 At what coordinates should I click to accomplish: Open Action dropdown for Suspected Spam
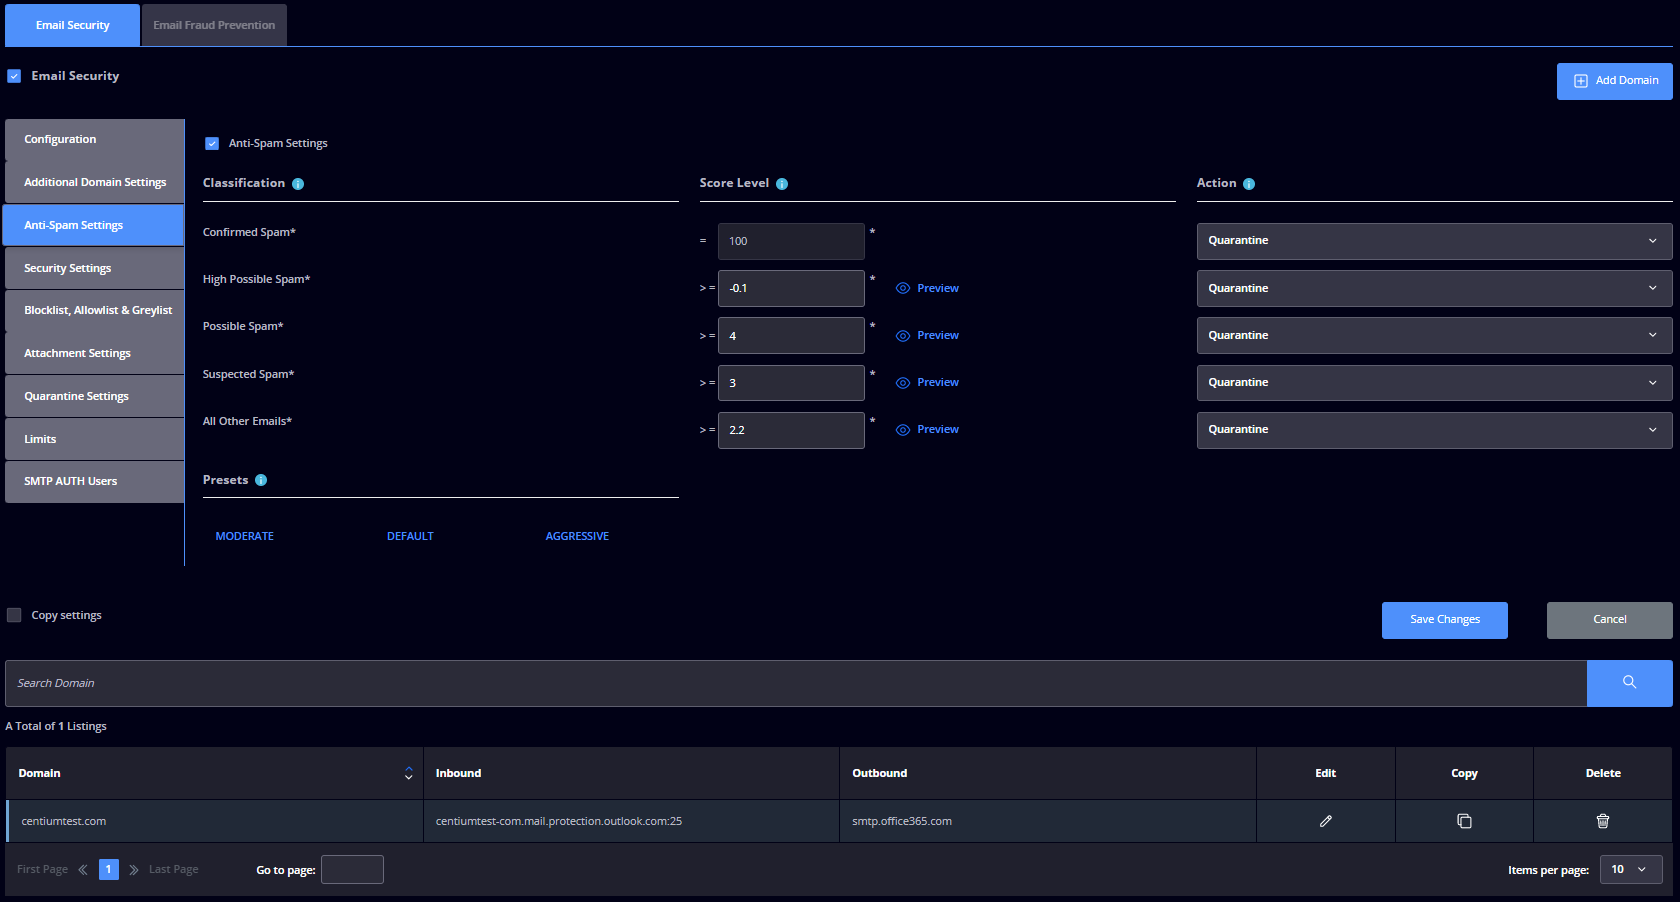pos(1434,383)
